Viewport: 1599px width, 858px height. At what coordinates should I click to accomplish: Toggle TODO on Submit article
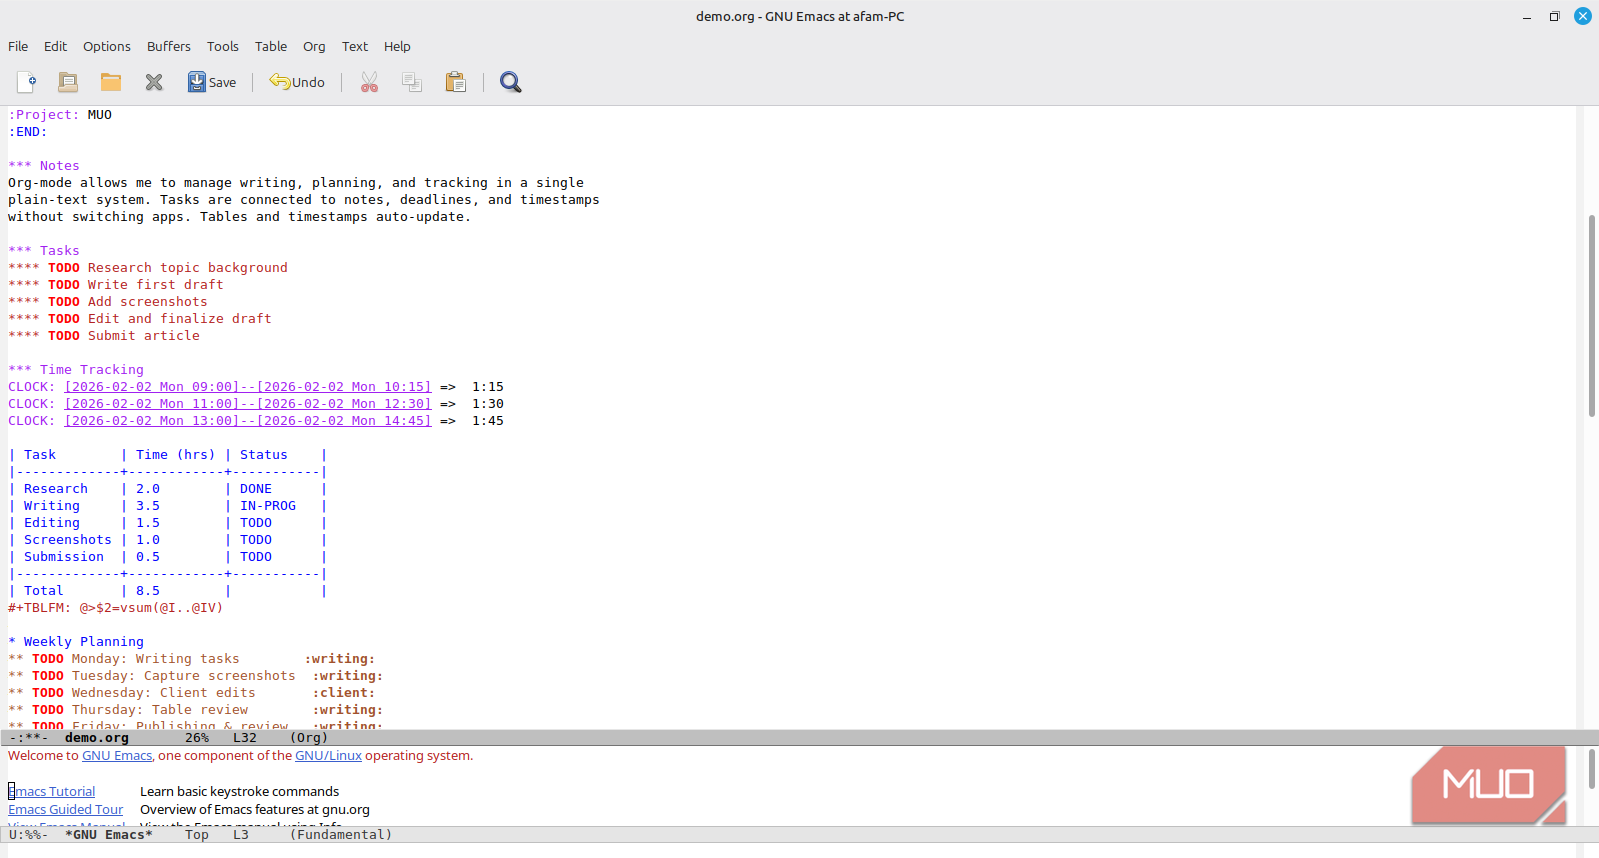(64, 336)
